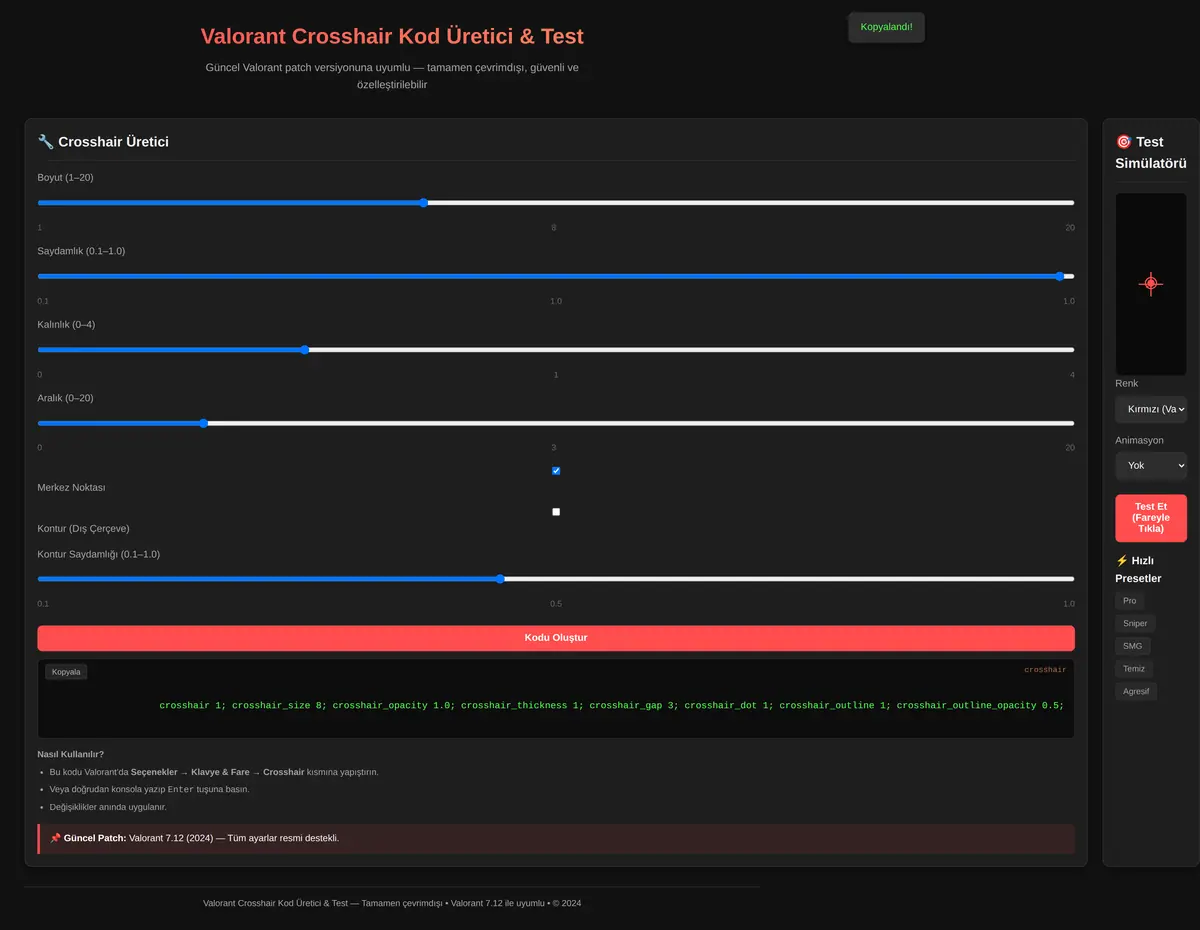
Task: Apply the Pro preset
Action: tap(1129, 601)
